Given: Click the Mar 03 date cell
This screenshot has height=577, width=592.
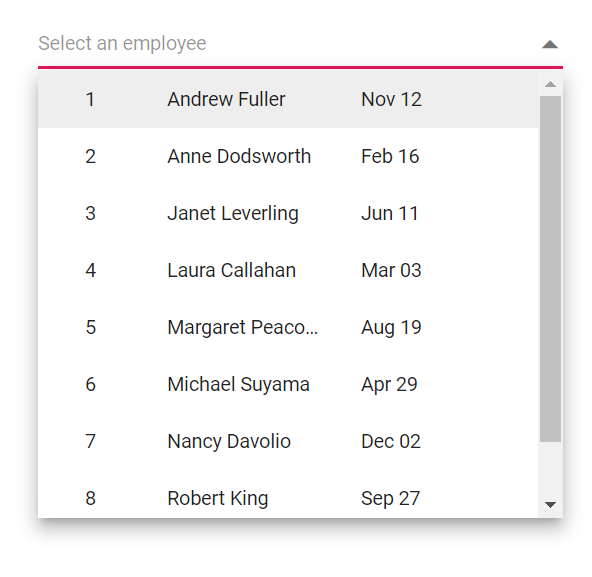Looking at the screenshot, I should (x=391, y=270).
